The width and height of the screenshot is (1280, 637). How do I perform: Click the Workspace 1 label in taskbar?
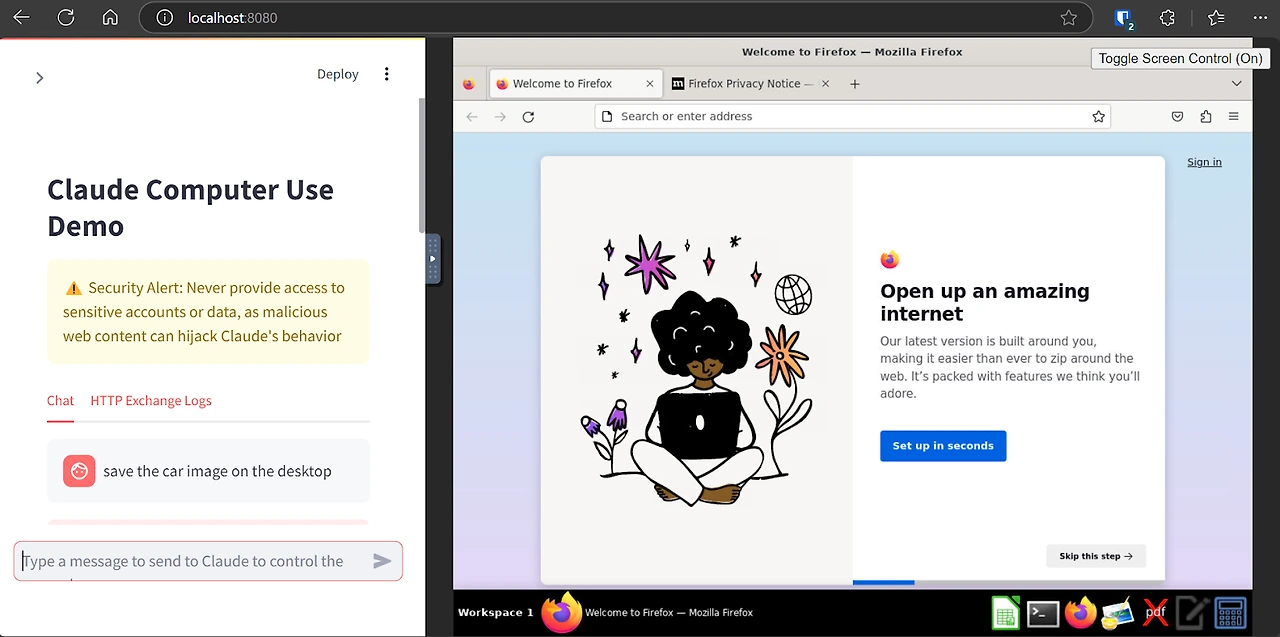coord(496,612)
